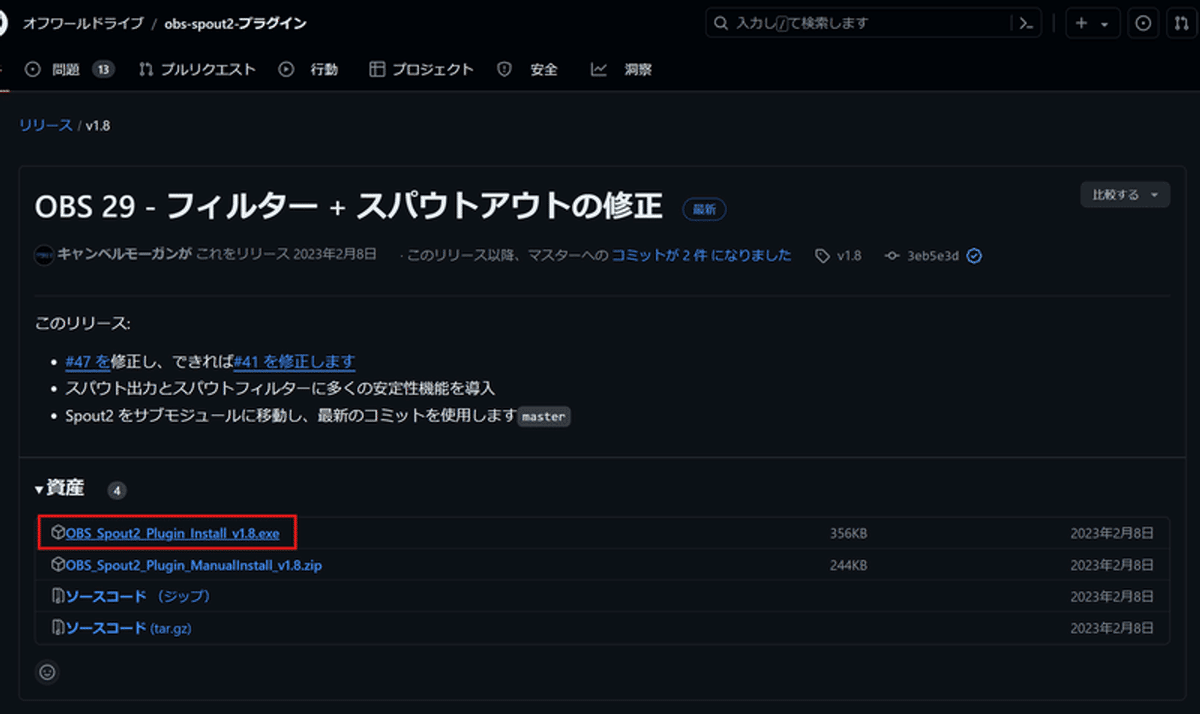1200x714 pixels.
Task: Open the v1.8 tag link
Action: click(849, 256)
